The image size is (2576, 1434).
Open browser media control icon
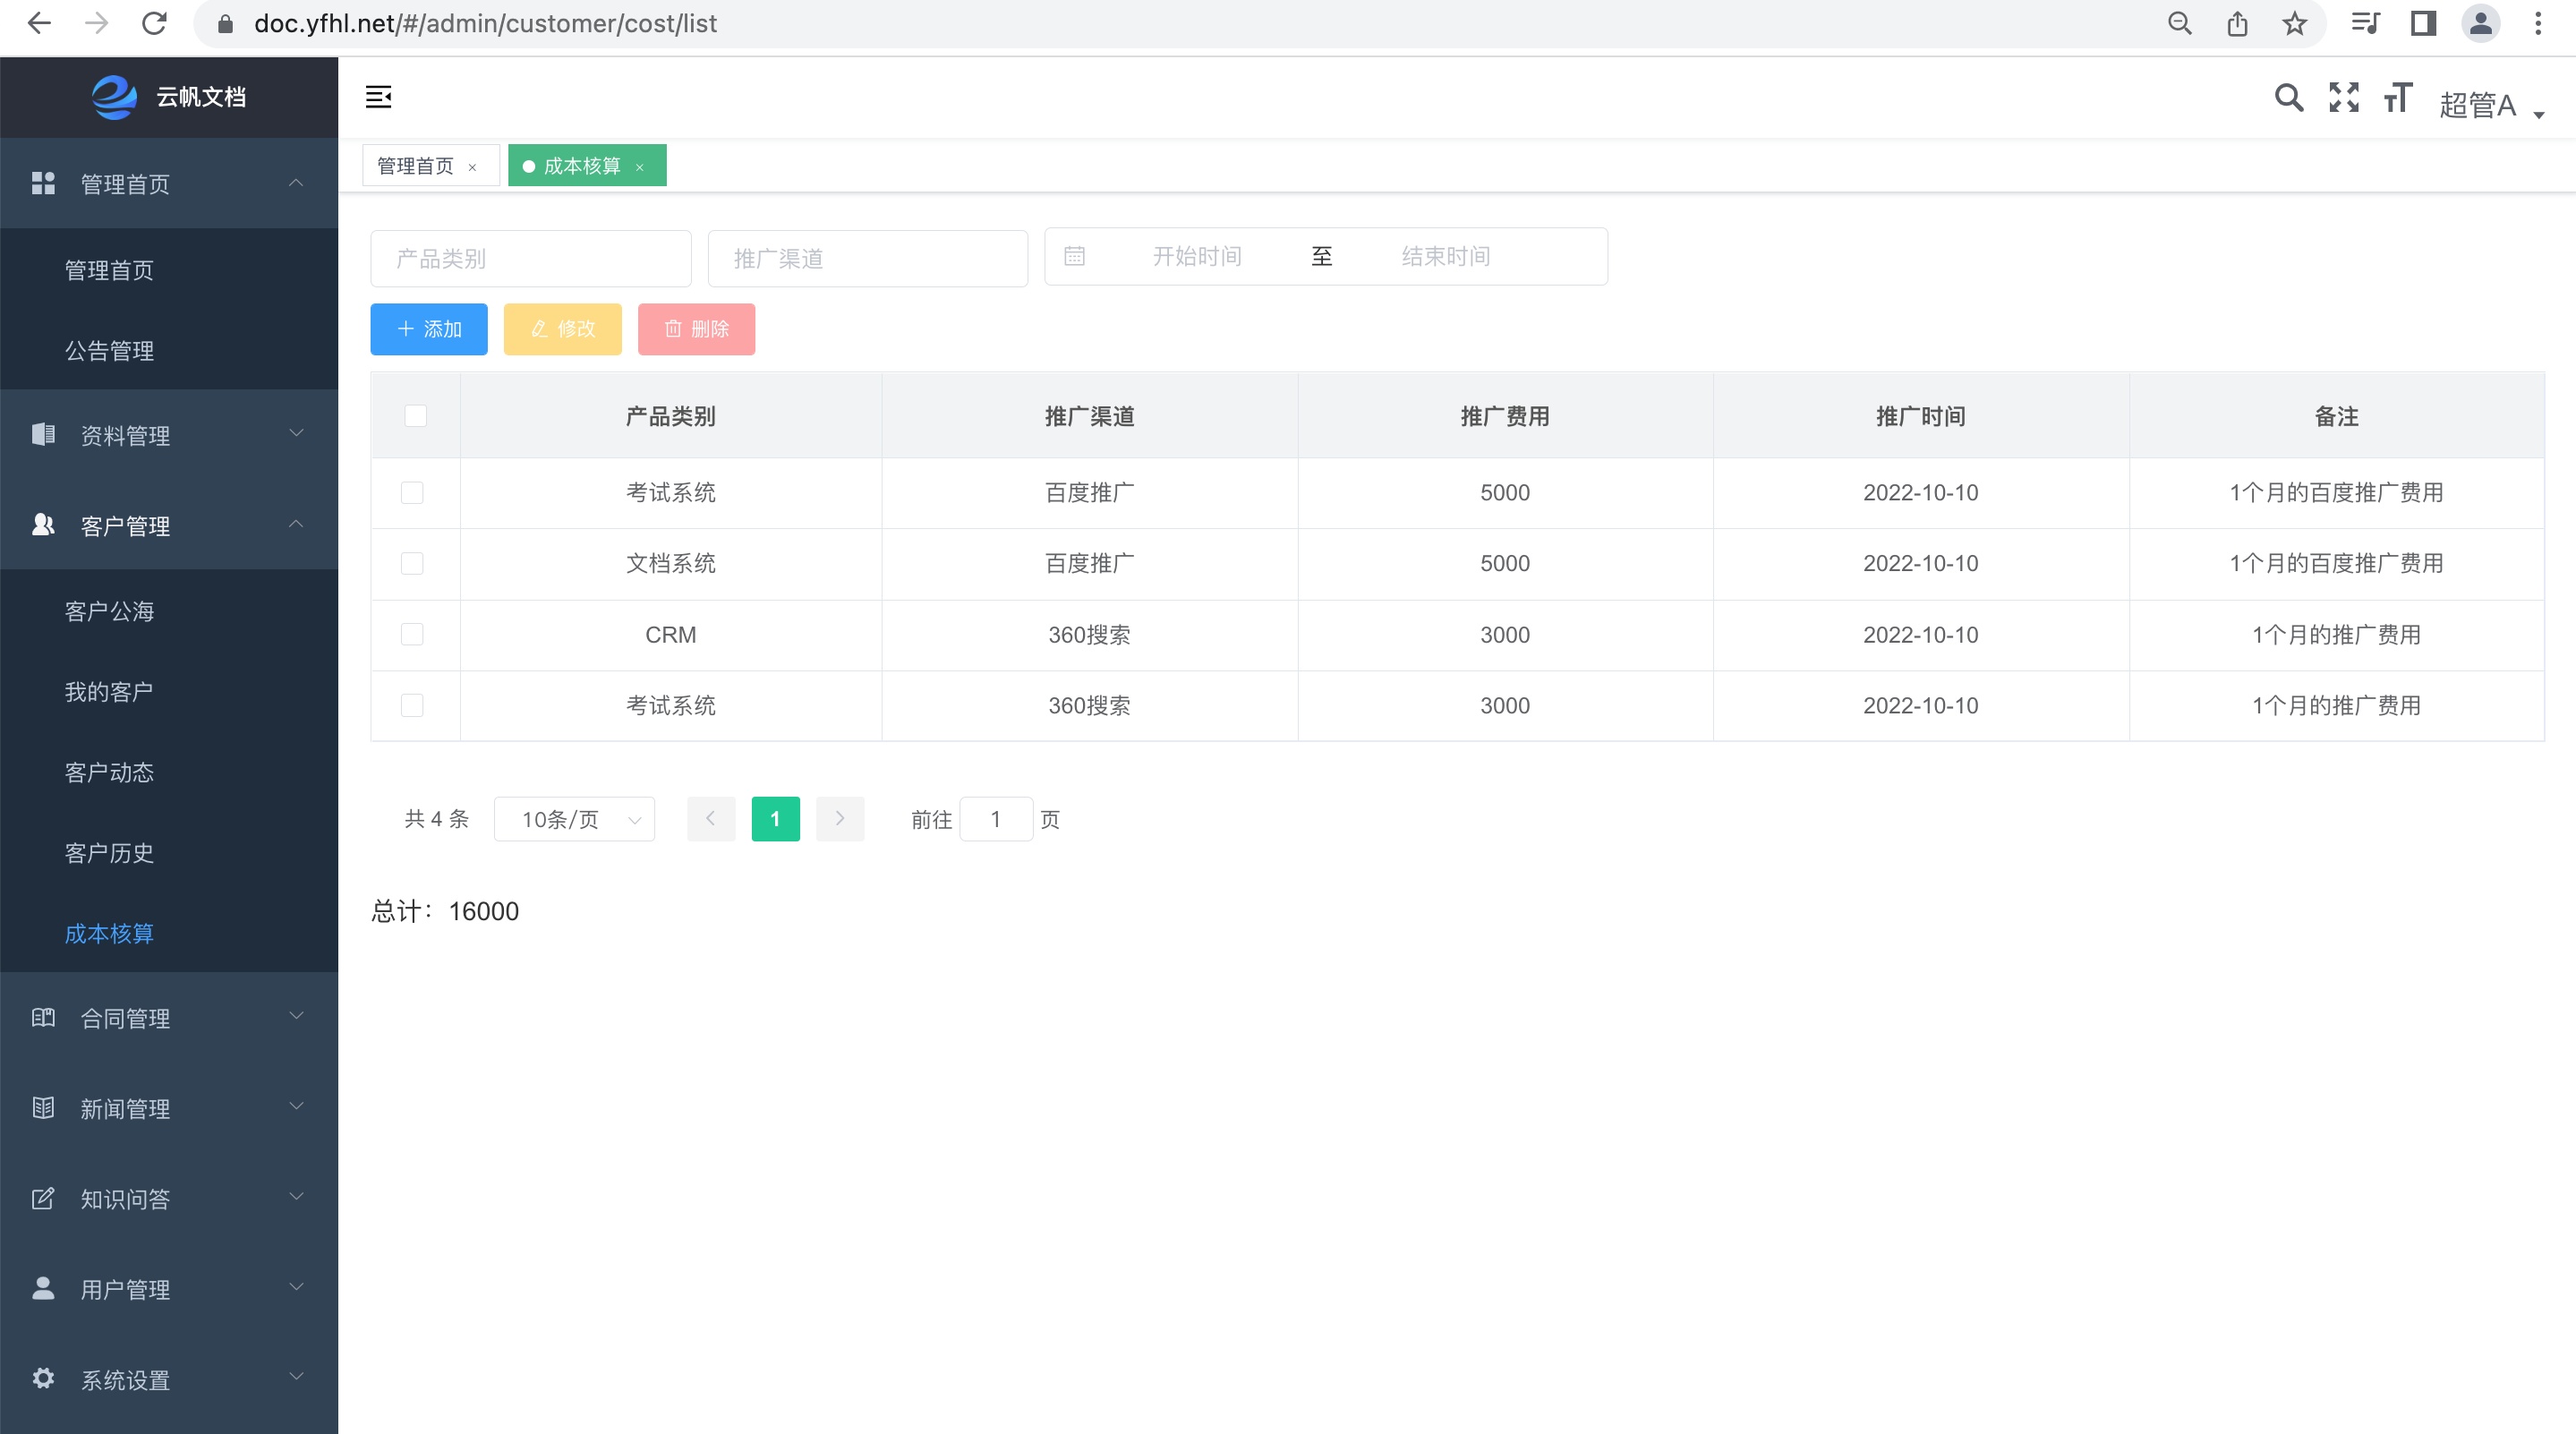tap(2365, 23)
